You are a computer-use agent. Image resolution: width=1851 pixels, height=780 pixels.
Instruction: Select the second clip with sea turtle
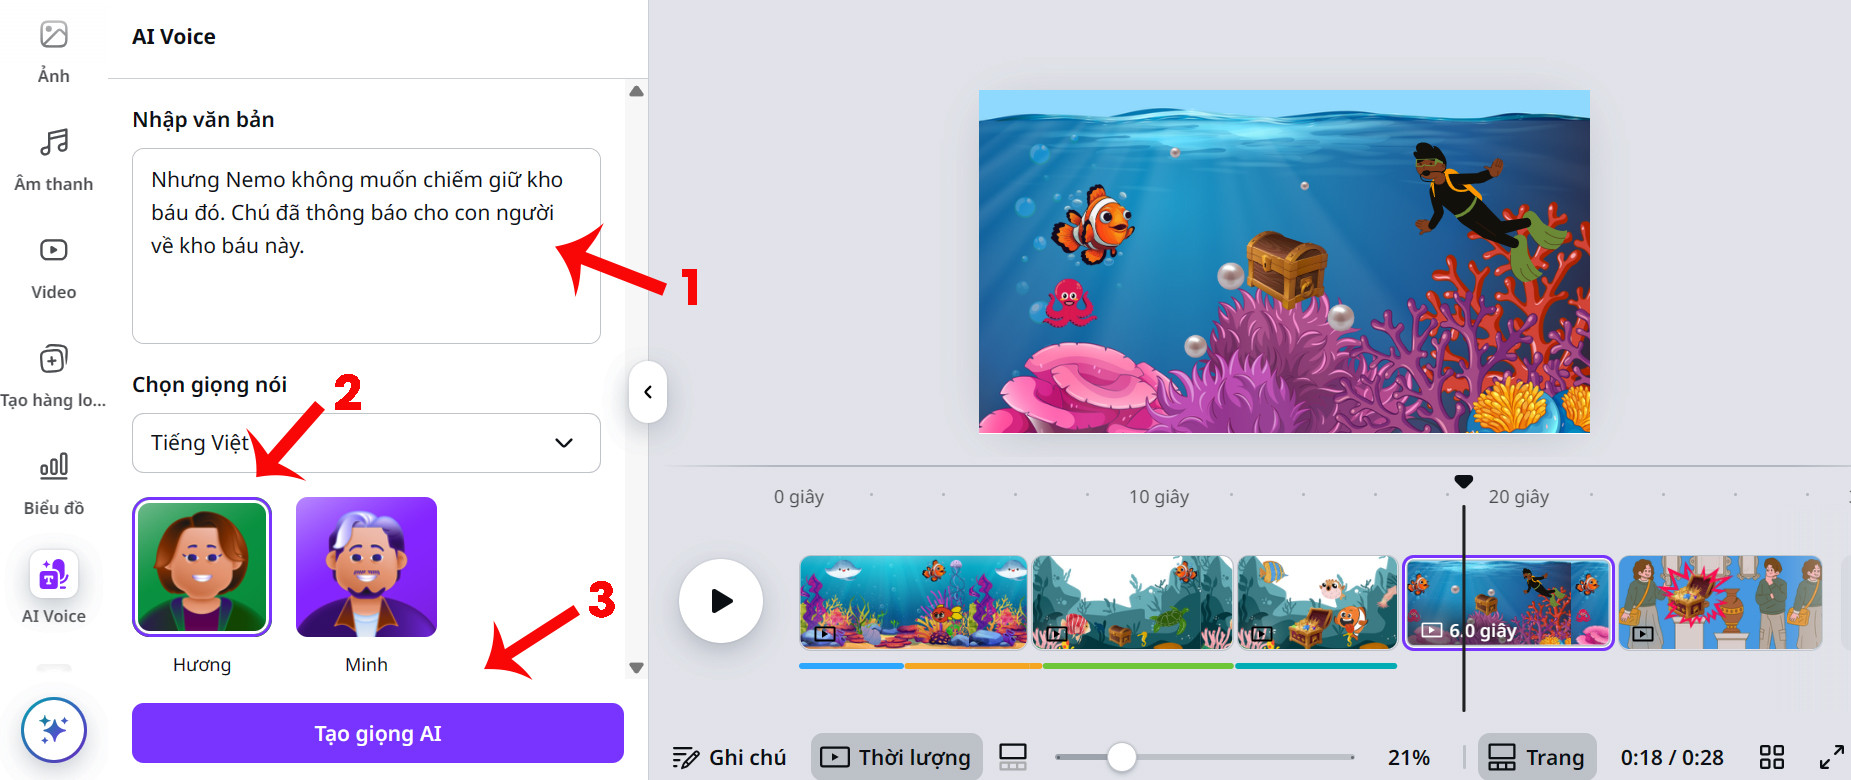[1132, 603]
